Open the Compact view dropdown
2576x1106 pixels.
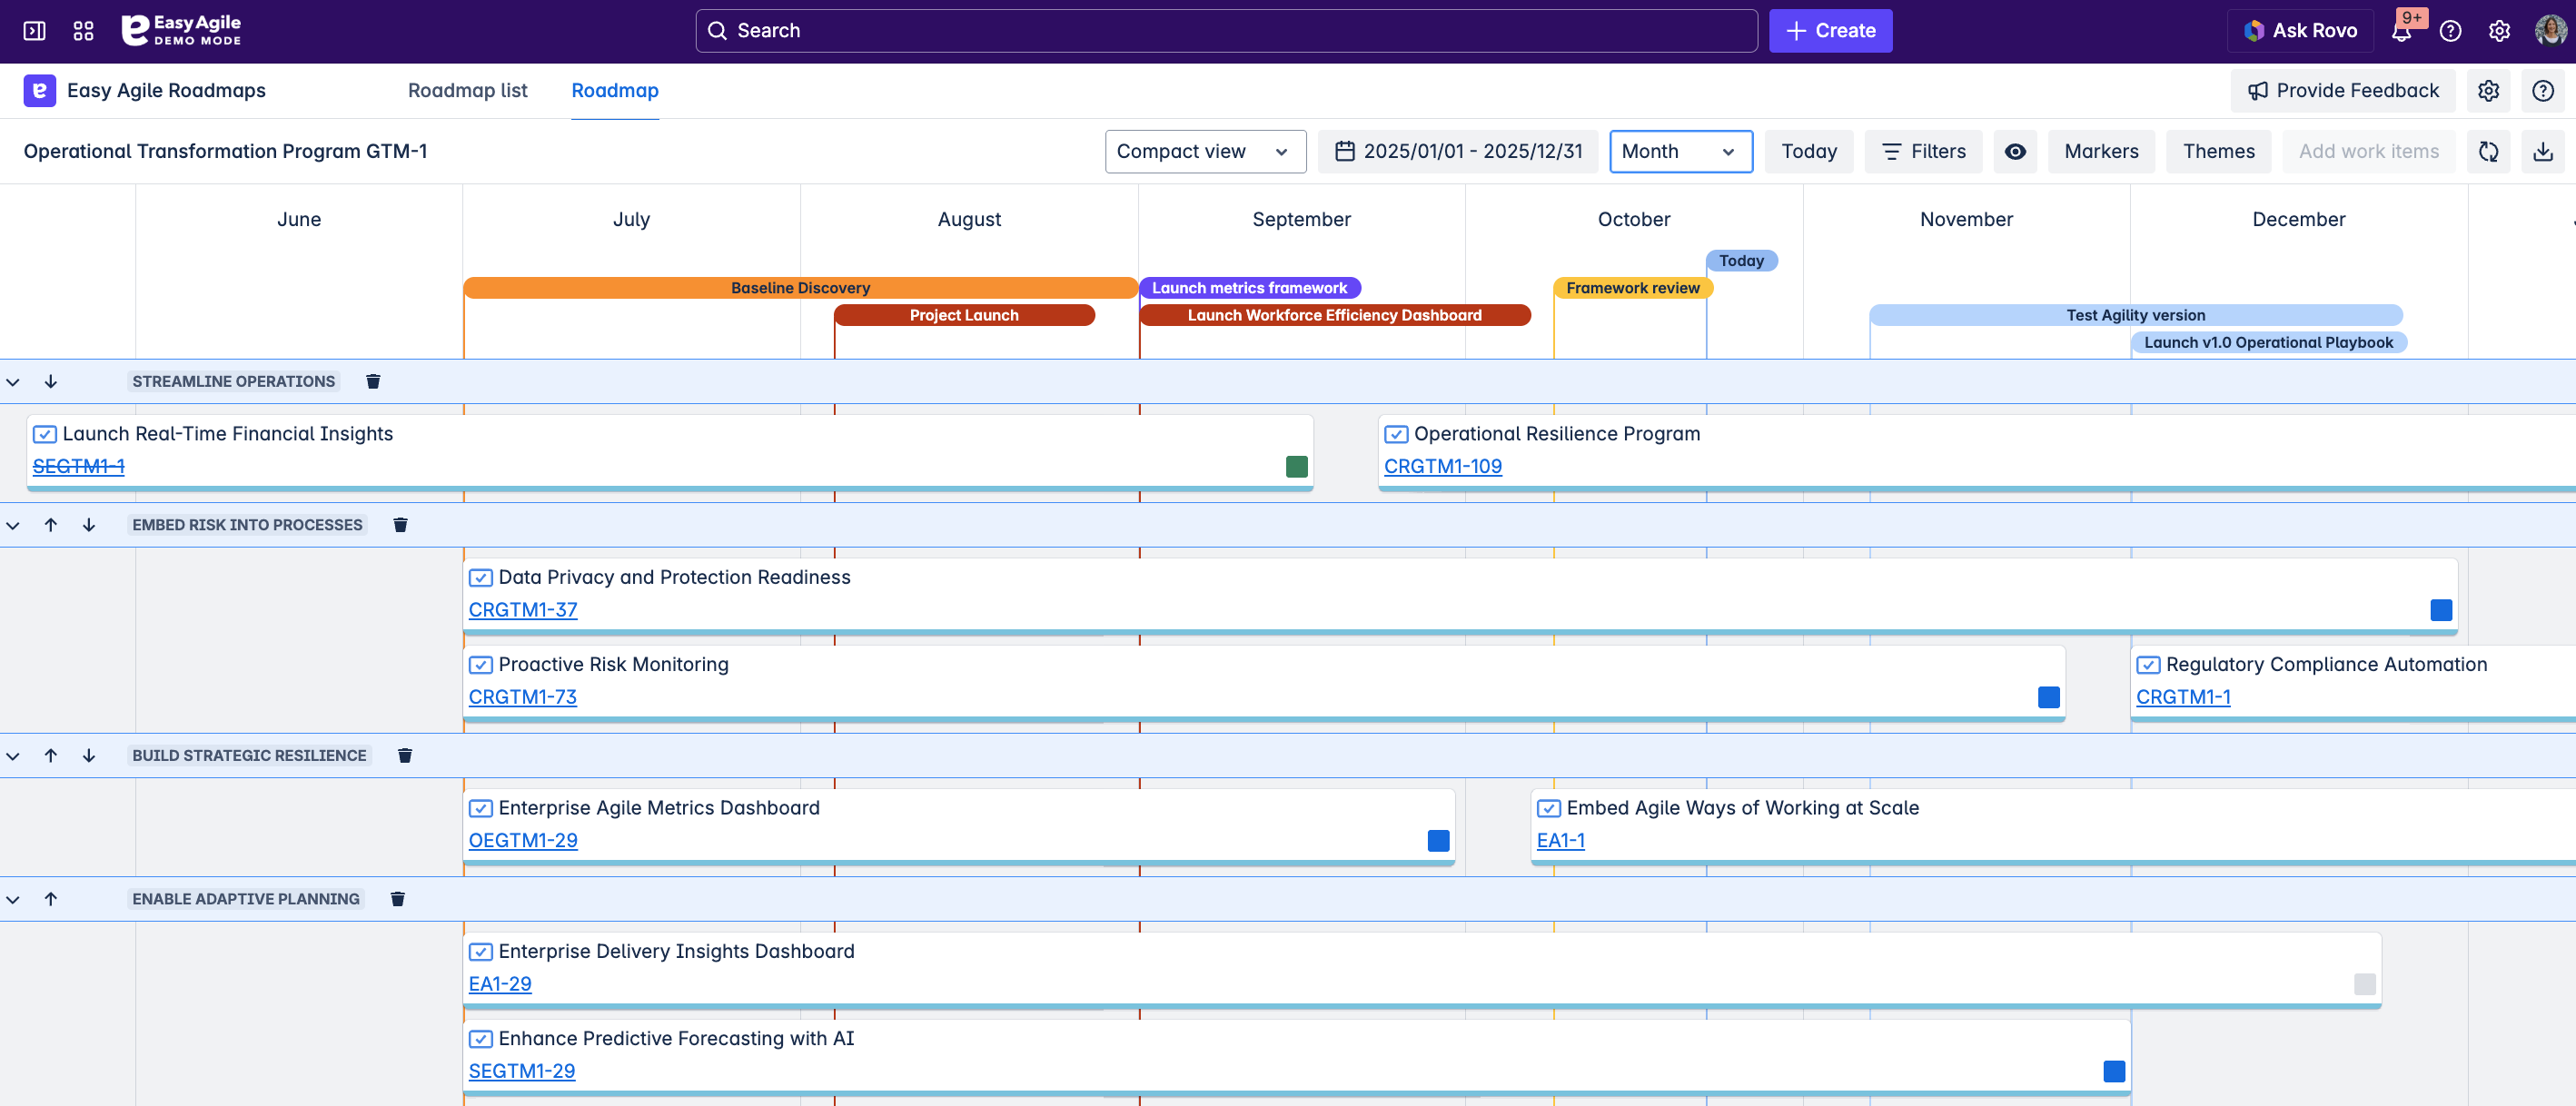1204,151
